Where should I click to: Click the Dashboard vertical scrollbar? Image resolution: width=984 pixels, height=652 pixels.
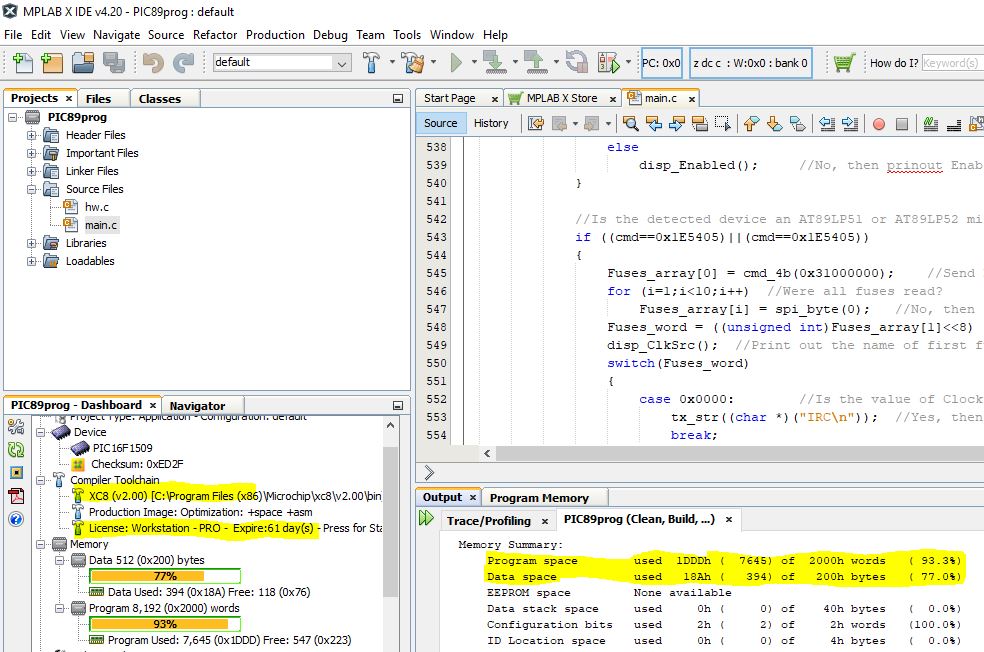click(390, 521)
